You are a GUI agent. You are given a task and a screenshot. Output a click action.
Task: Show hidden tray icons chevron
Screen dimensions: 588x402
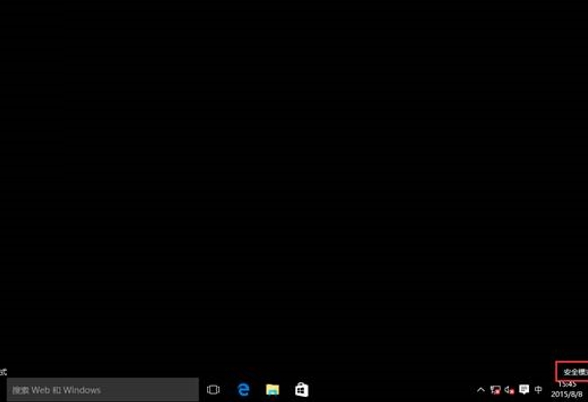click(481, 390)
